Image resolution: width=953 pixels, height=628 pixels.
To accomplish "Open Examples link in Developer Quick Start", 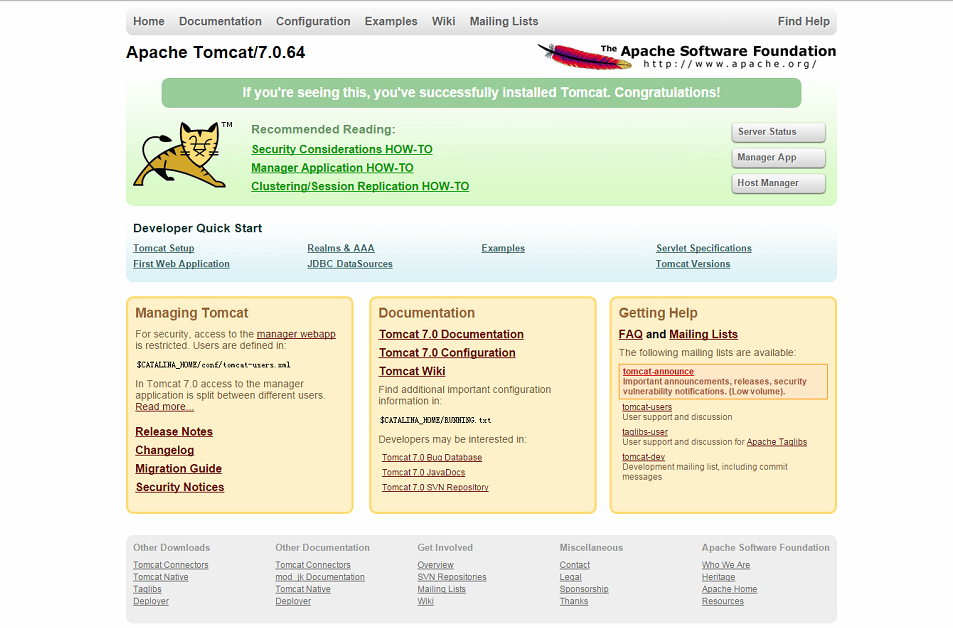I will tap(503, 248).
